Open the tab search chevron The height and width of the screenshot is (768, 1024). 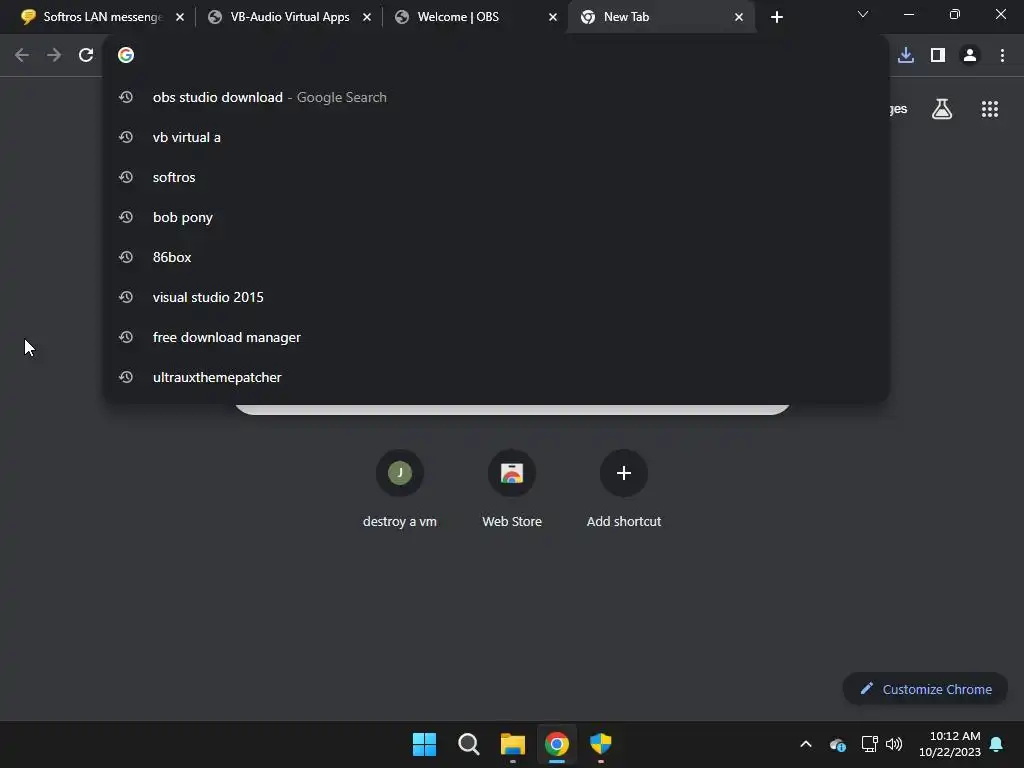pos(863,14)
